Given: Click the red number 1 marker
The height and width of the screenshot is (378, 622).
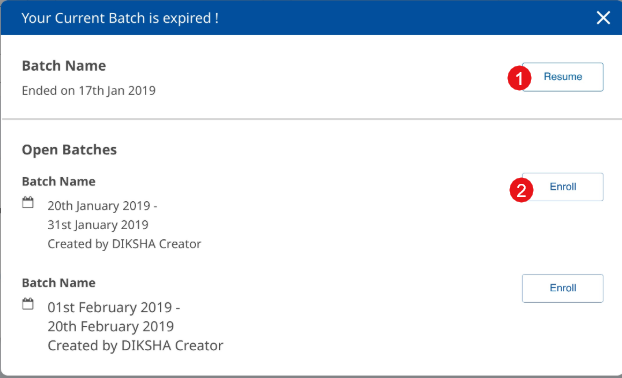Looking at the screenshot, I should tap(519, 78).
